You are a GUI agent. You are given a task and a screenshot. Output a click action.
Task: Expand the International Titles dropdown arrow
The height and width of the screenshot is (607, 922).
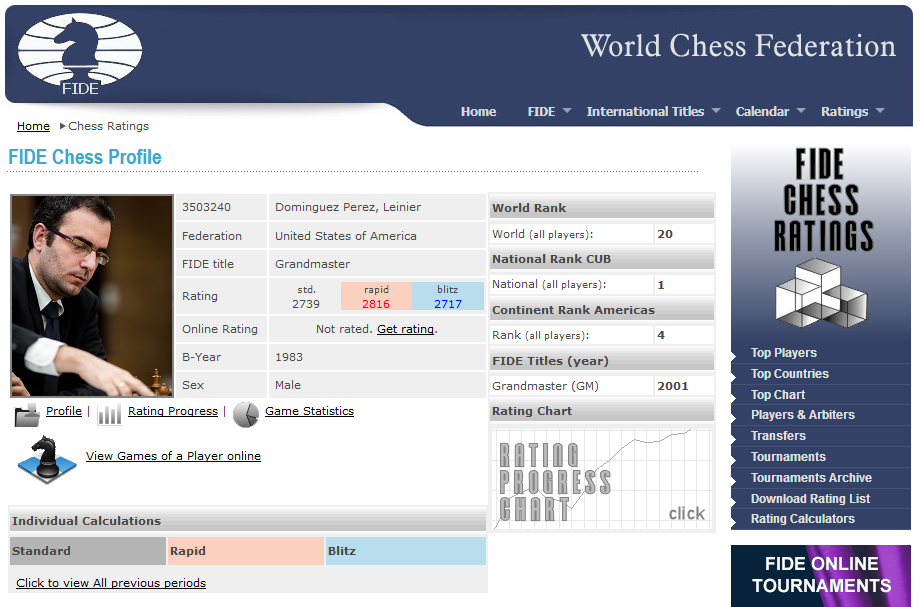point(716,111)
